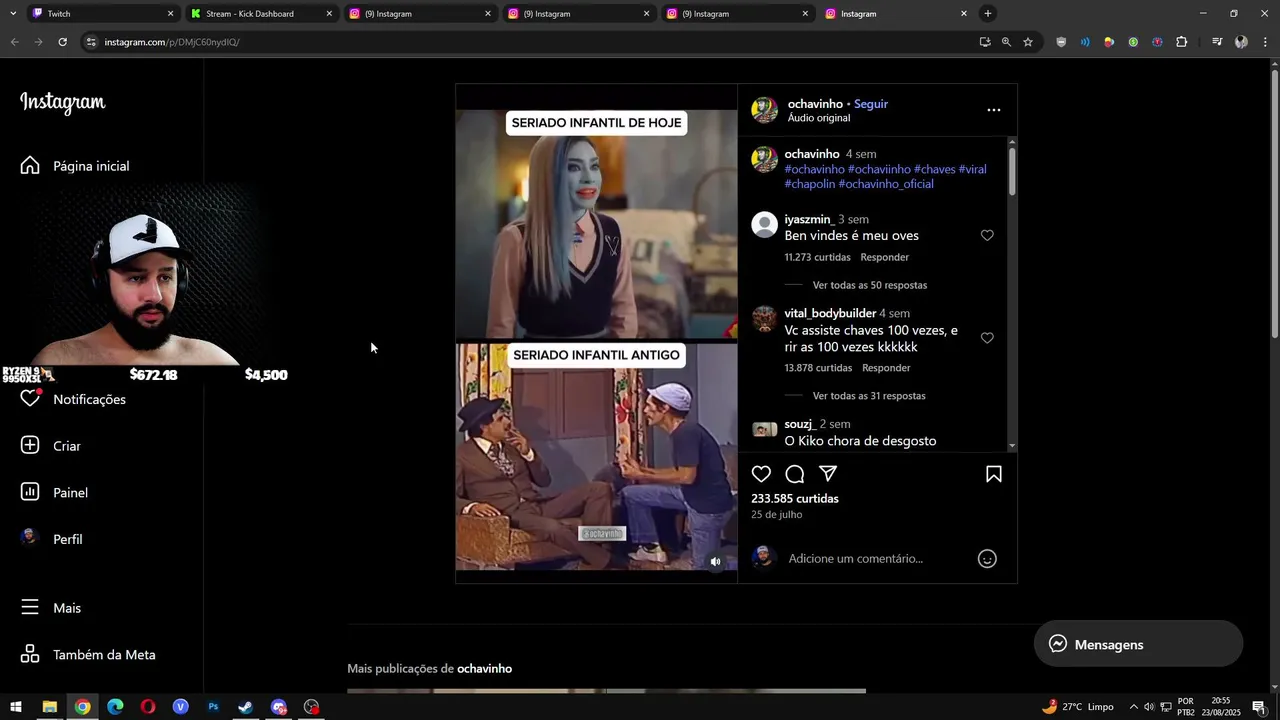
Task: Open ochavinho profile name in post header
Action: pyautogui.click(x=815, y=104)
